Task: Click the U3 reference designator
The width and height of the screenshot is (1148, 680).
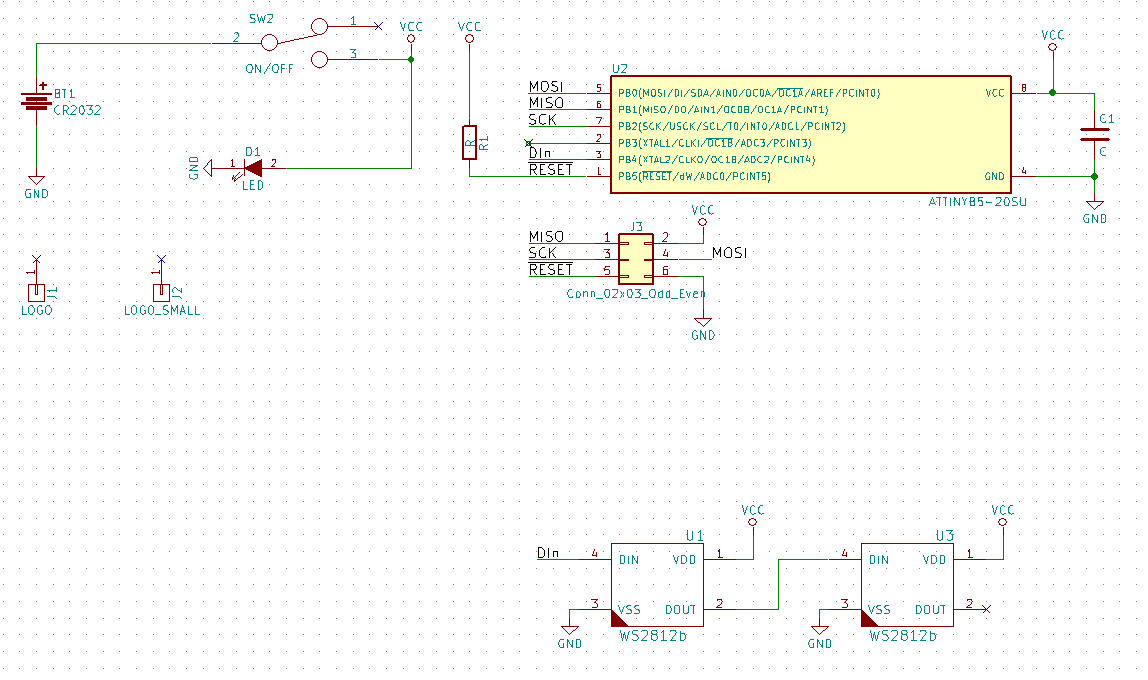Action: tap(944, 536)
